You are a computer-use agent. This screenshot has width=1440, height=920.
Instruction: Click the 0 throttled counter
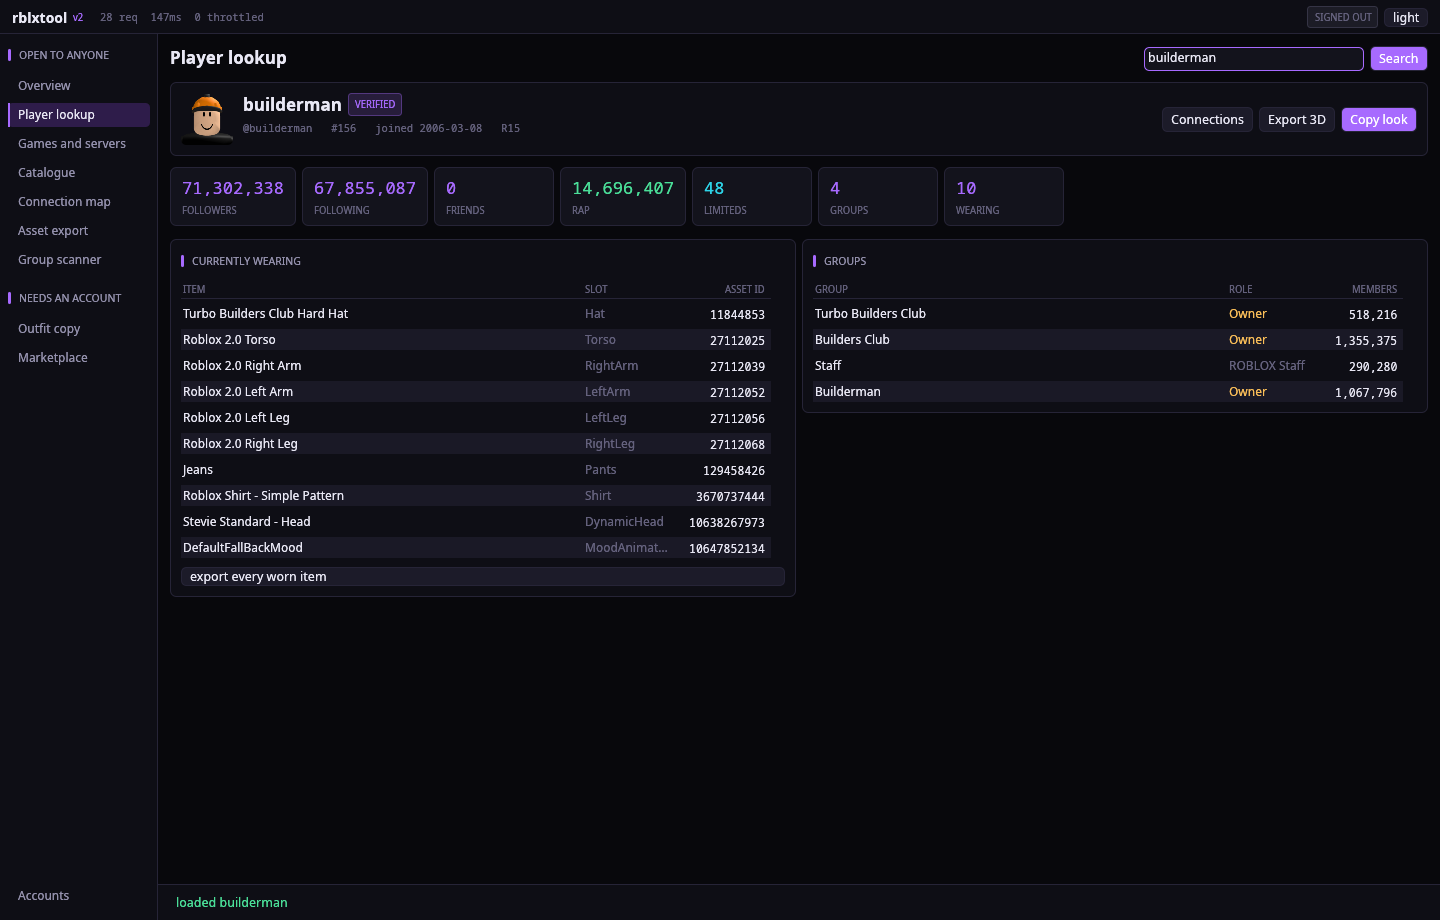(x=229, y=18)
